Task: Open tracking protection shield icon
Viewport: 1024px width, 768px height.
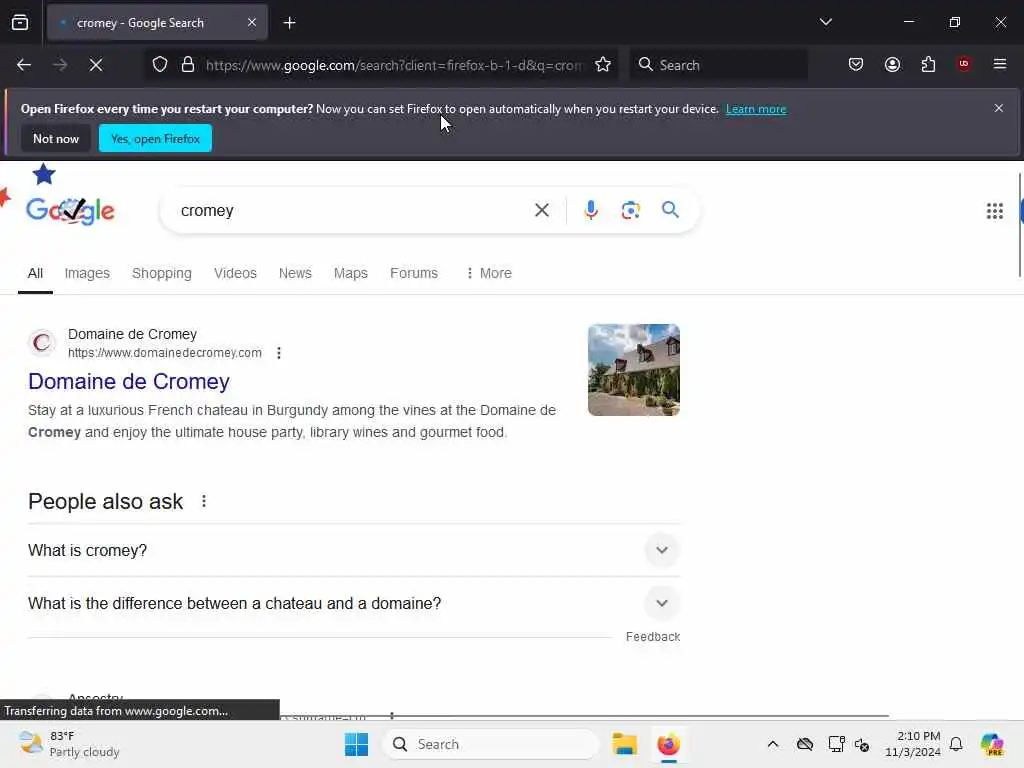Action: click(160, 65)
